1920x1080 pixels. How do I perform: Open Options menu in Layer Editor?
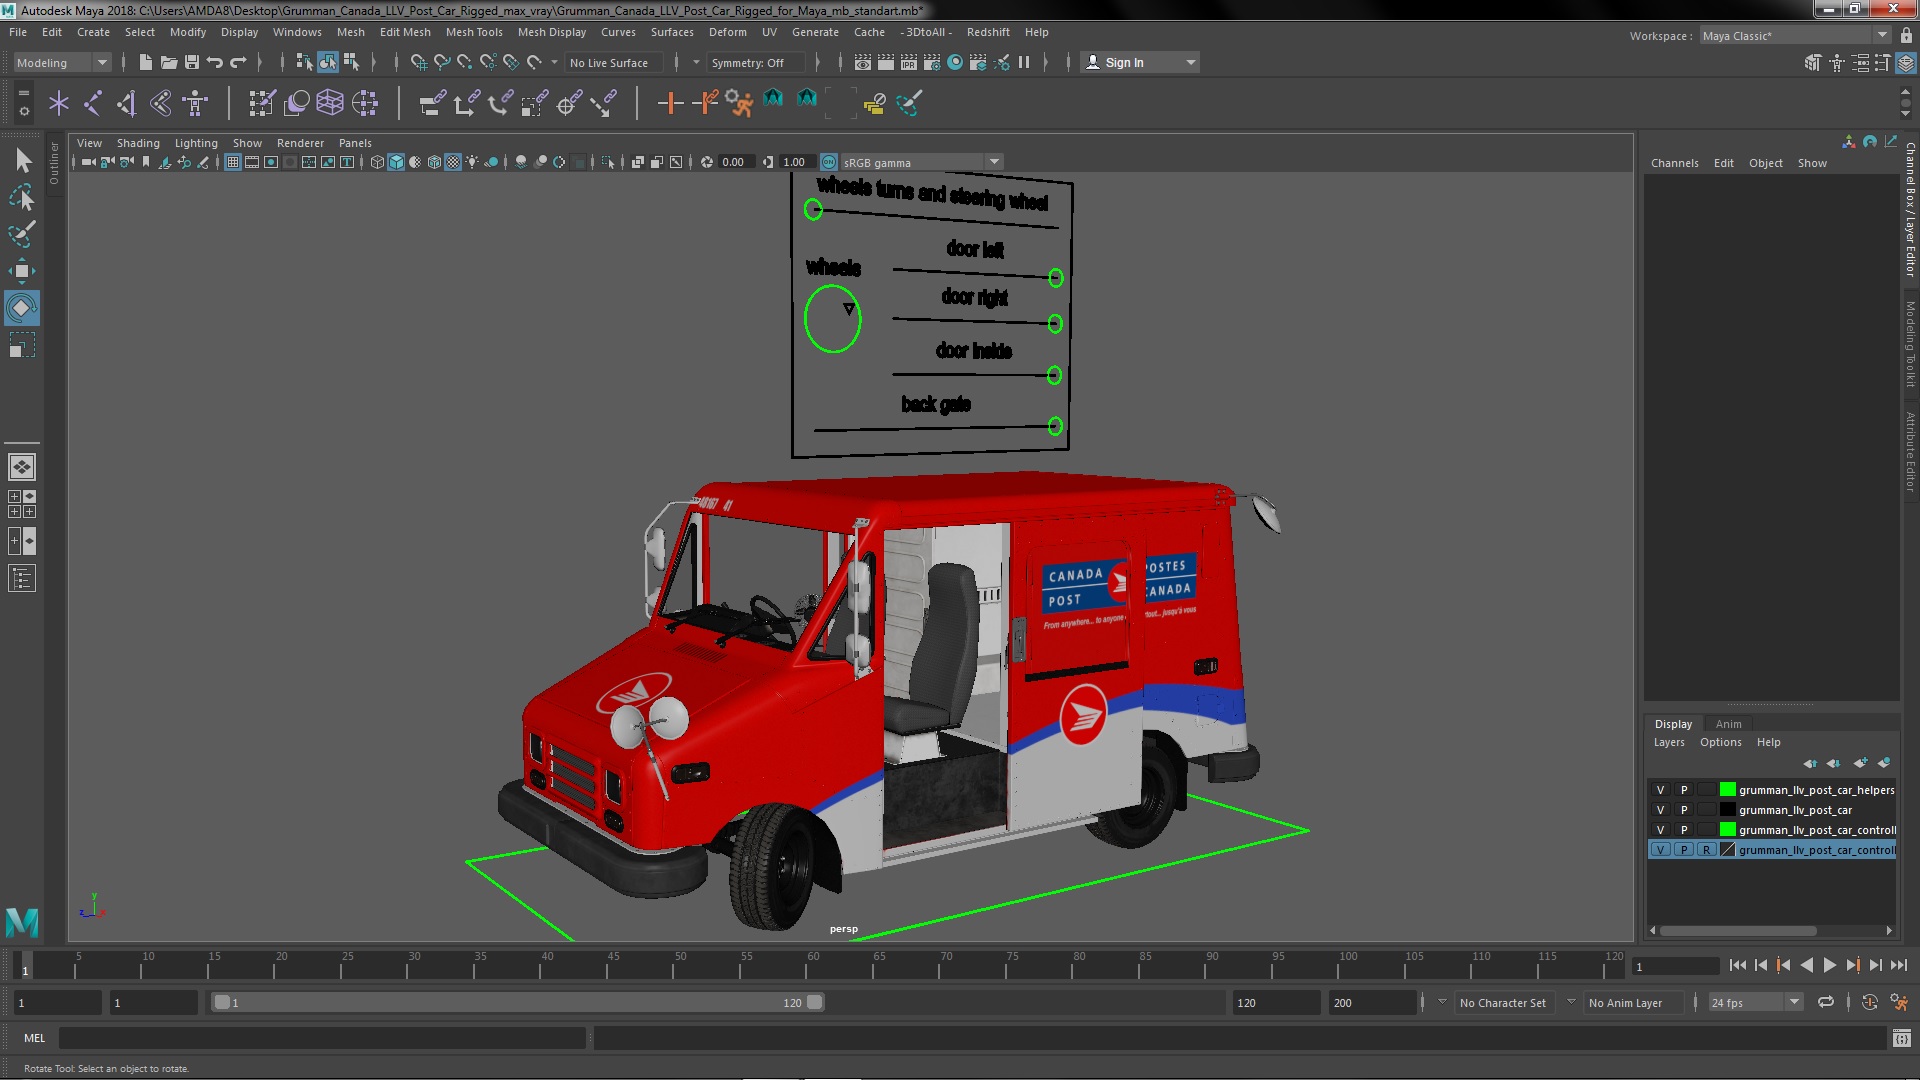coord(1720,742)
